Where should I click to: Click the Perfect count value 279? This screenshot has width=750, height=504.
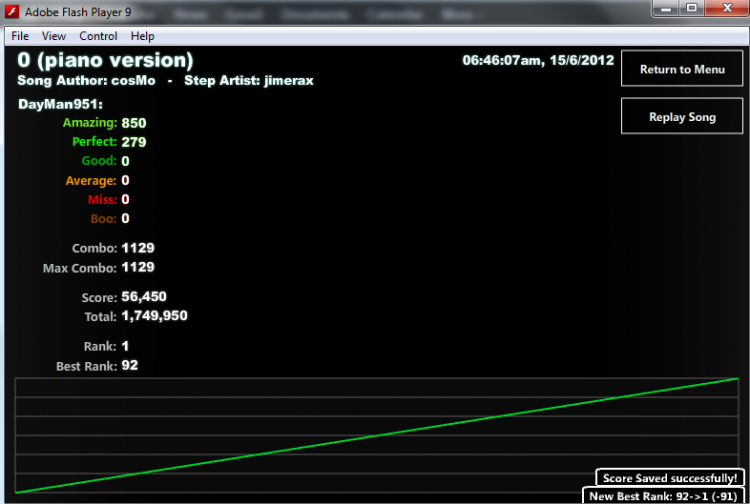click(133, 142)
